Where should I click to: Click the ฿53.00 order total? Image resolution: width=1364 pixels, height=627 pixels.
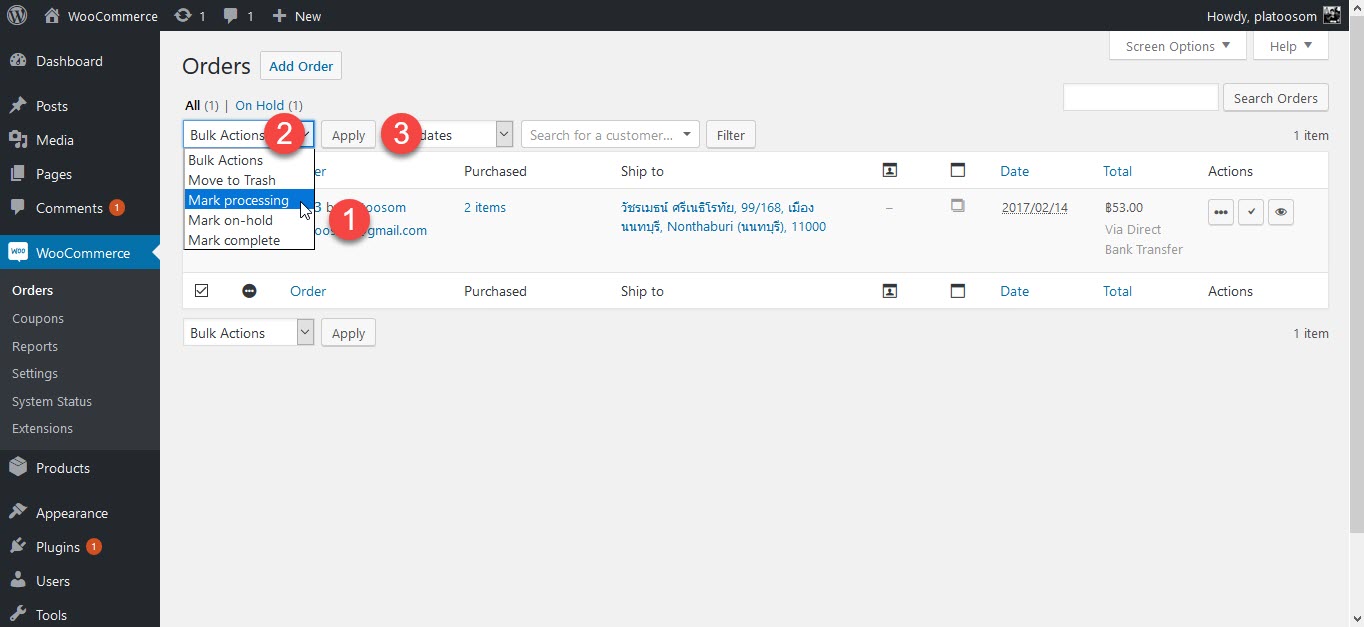click(1124, 207)
